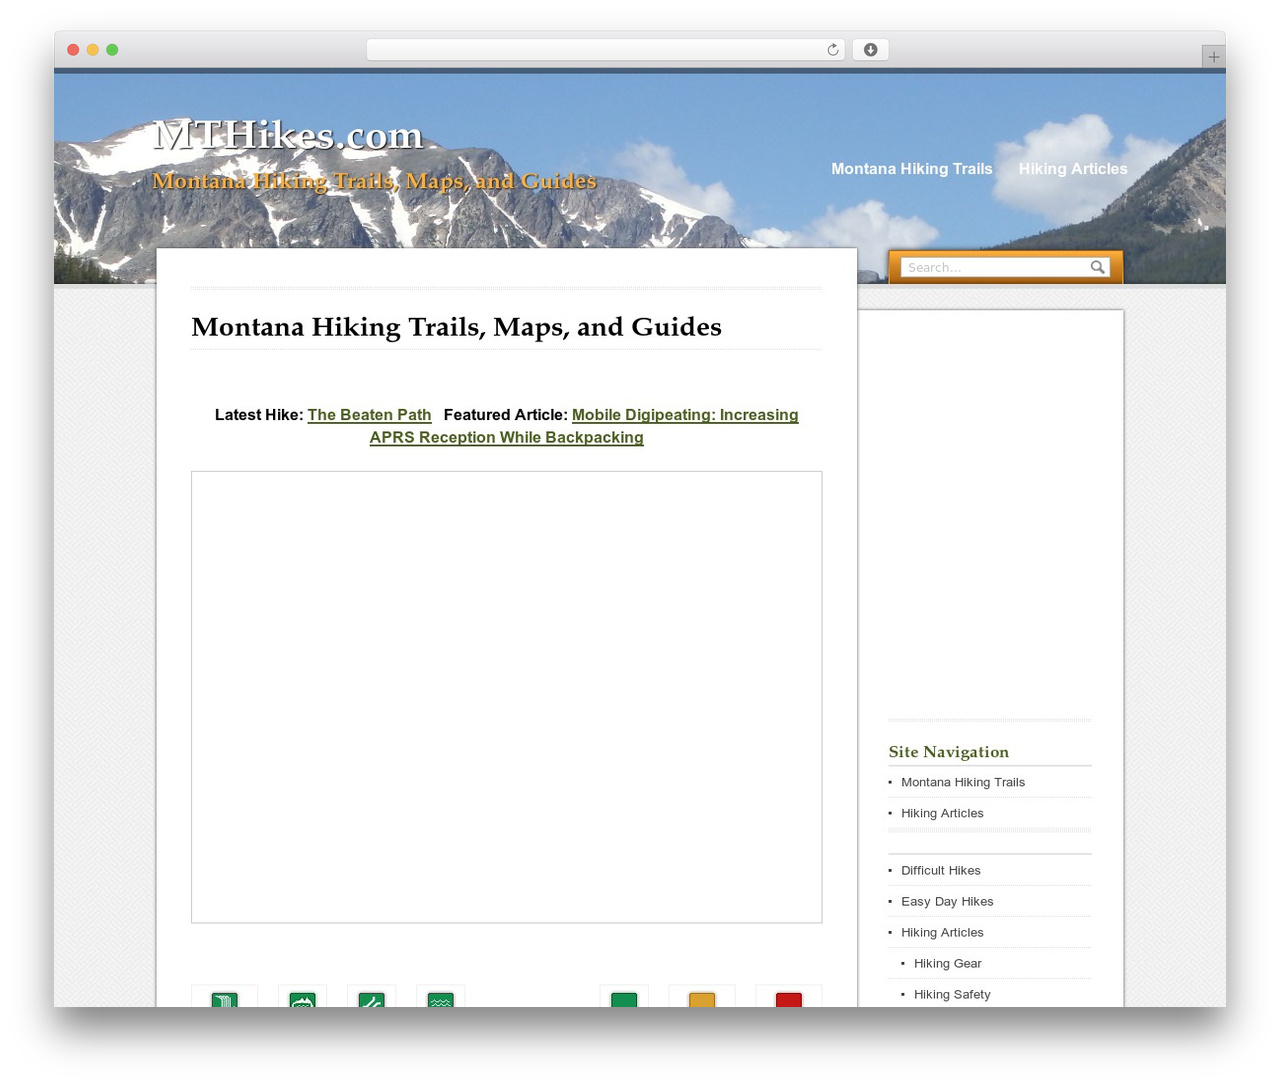Click the plain green square marker
The image size is (1280, 1084).
pyautogui.click(x=624, y=999)
